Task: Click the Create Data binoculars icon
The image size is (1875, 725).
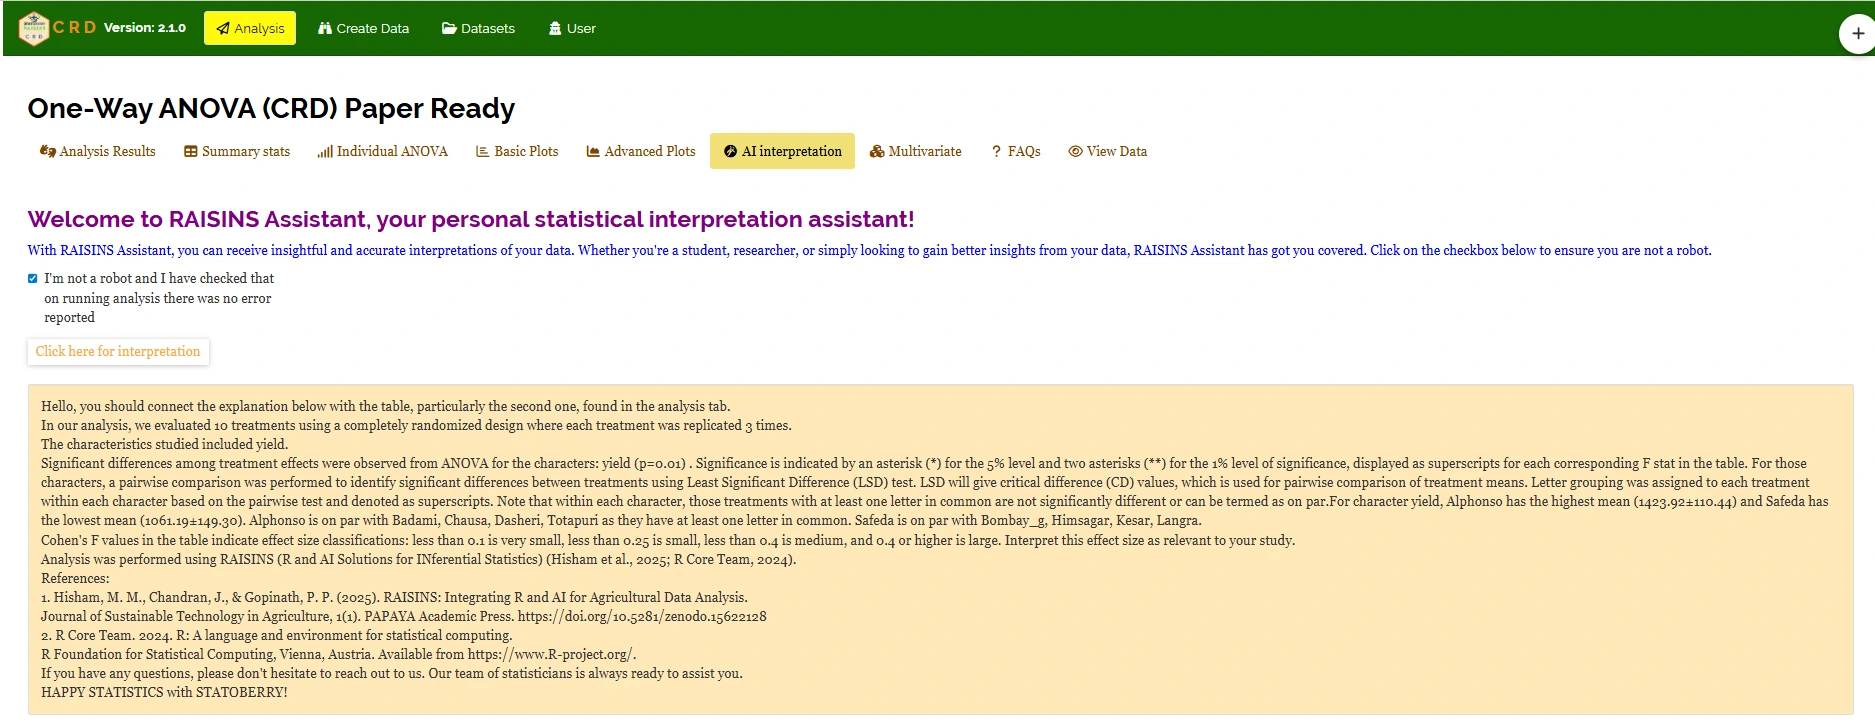Action: click(325, 29)
